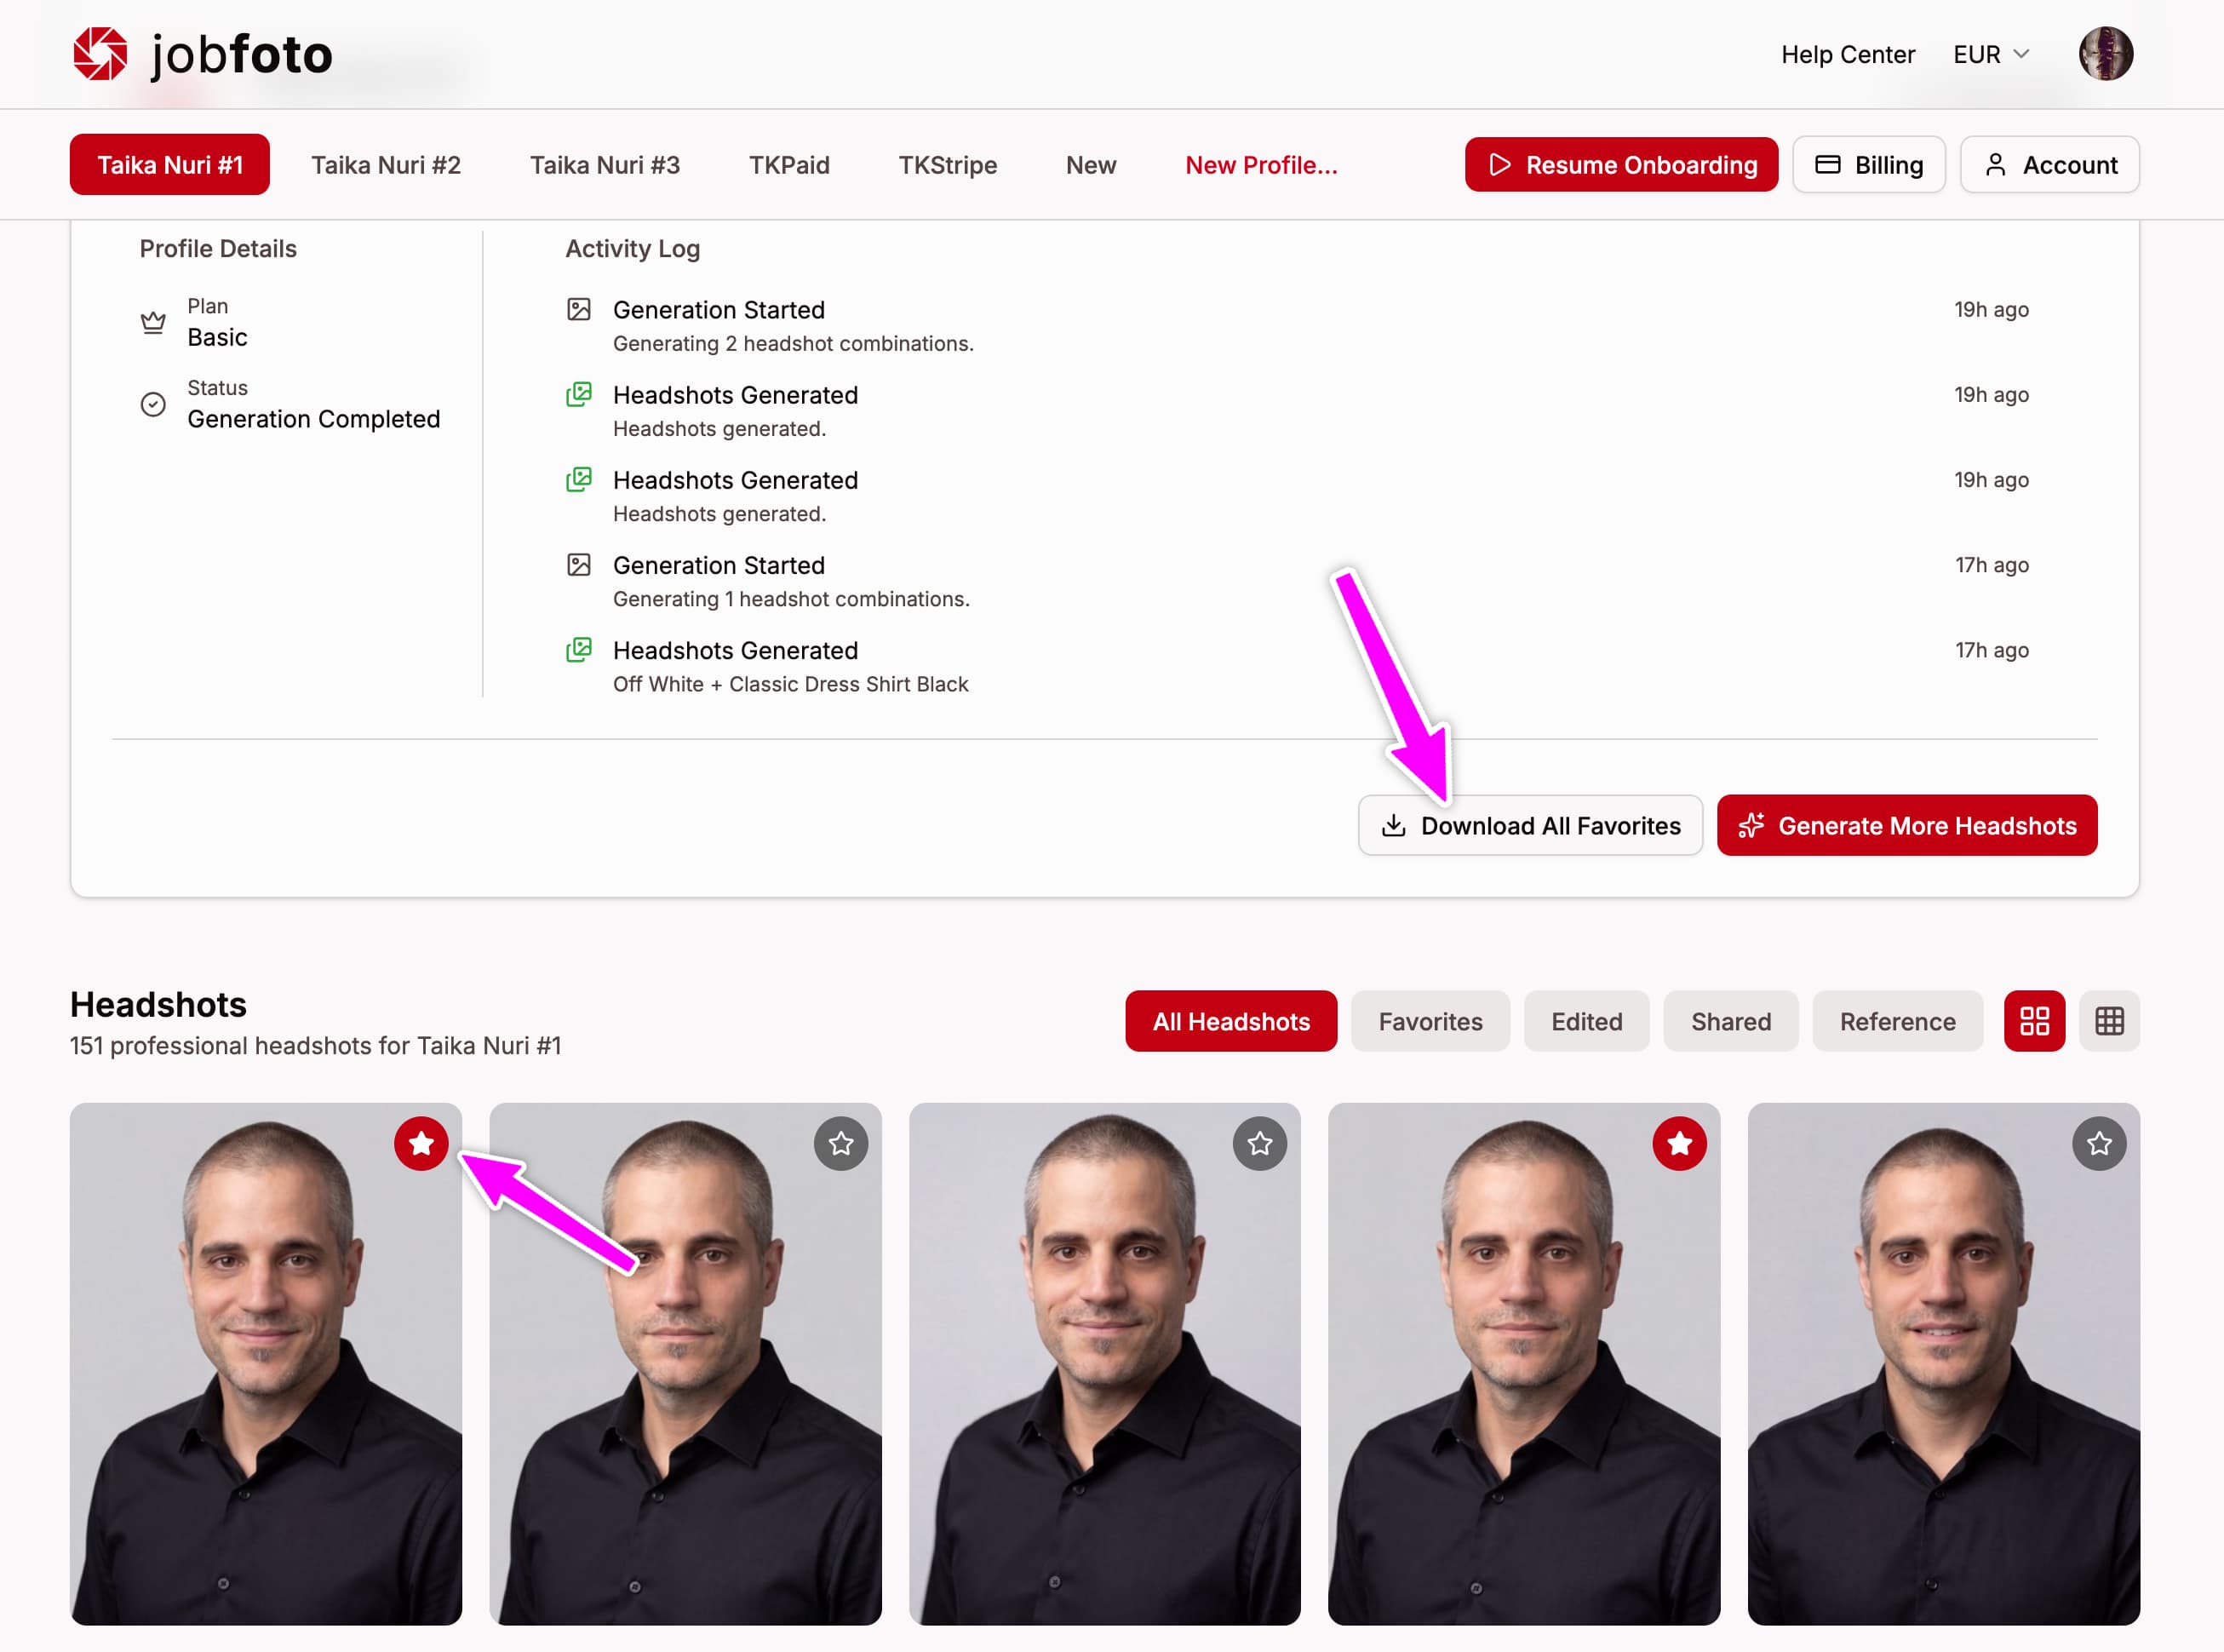Favorite the second headshot star
The image size is (2224, 1652).
[x=841, y=1143]
